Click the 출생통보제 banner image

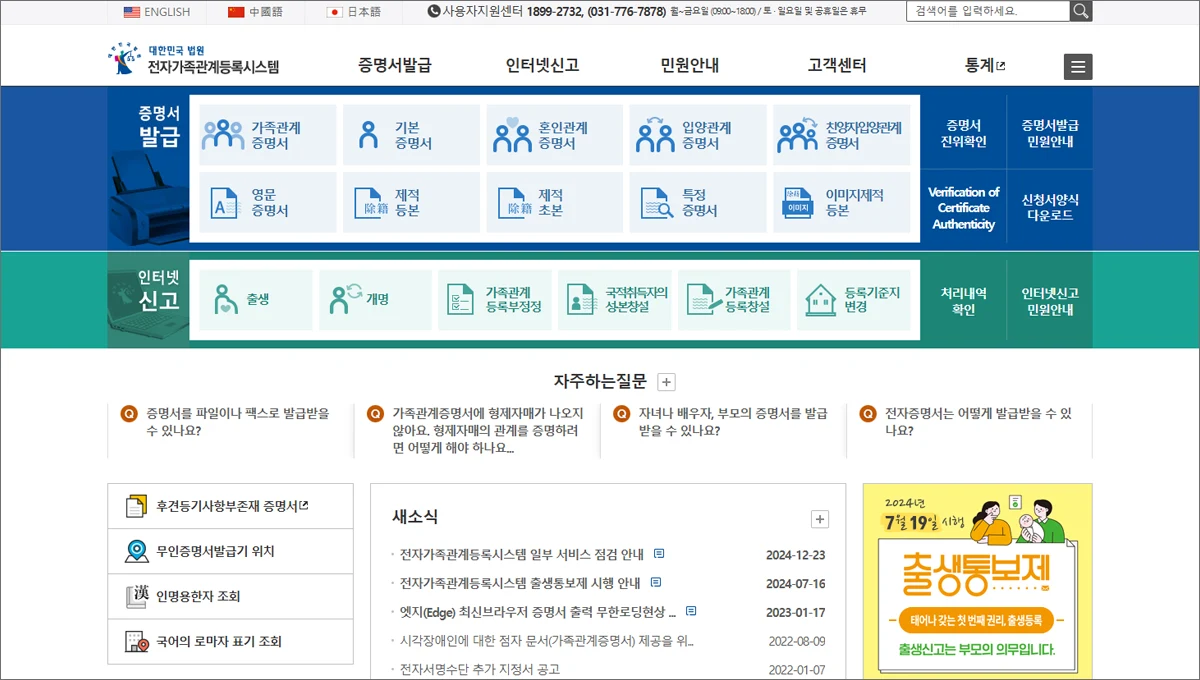(978, 581)
